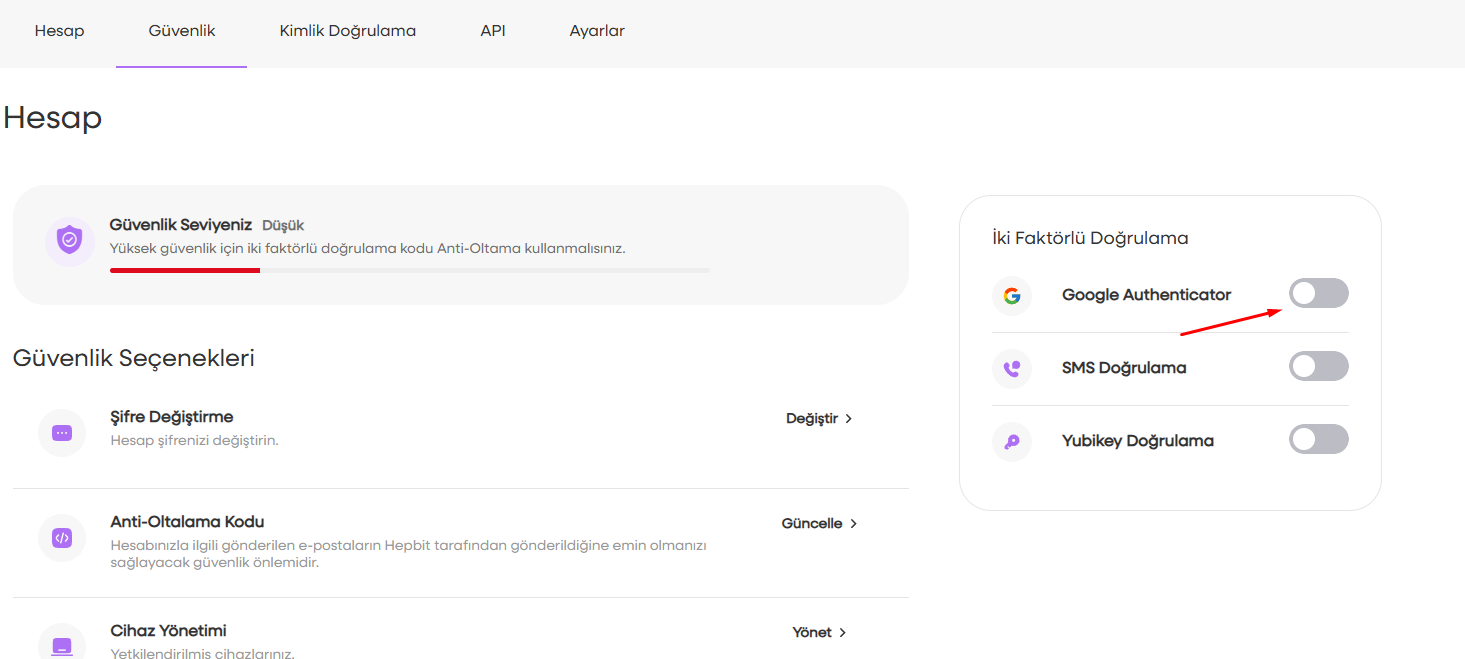
Task: Click the chevron next to Değiştir
Action: pyautogui.click(x=849, y=419)
